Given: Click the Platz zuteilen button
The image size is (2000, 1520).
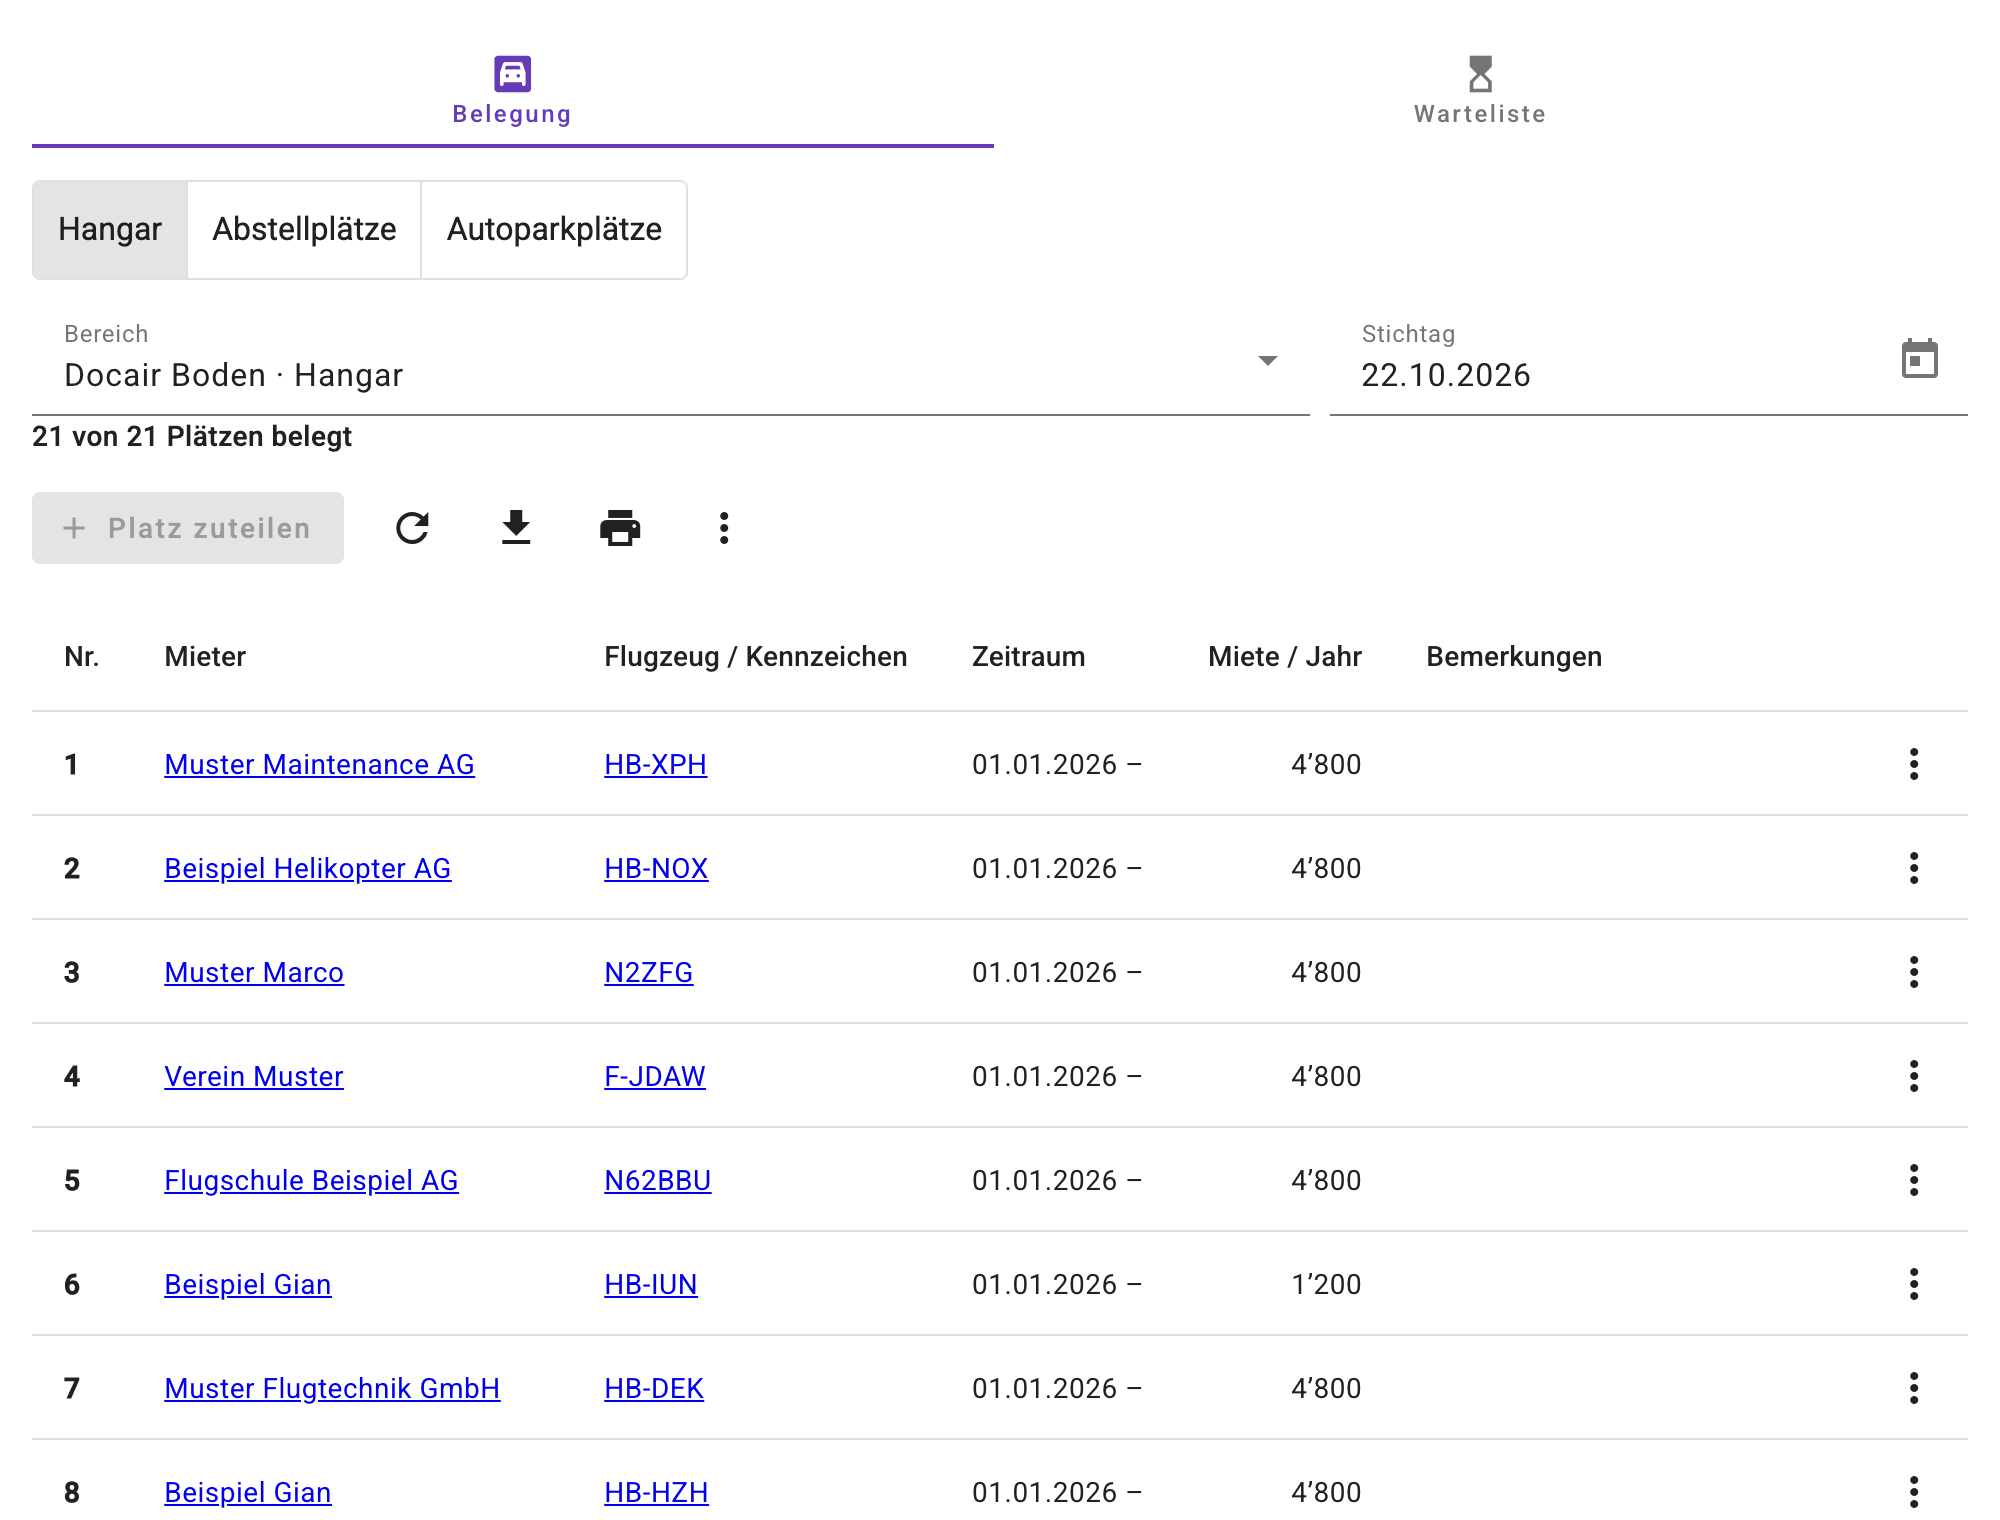Looking at the screenshot, I should tap(188, 528).
